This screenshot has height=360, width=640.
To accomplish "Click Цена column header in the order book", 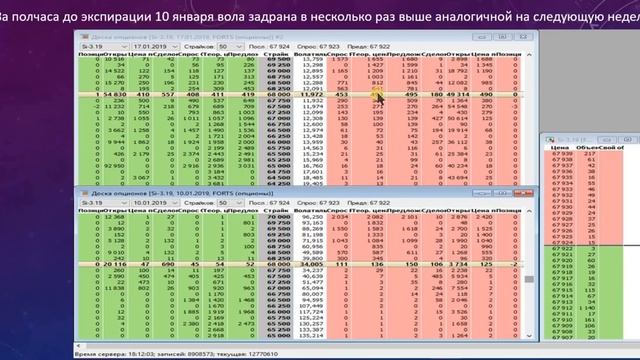I will 560,147.
